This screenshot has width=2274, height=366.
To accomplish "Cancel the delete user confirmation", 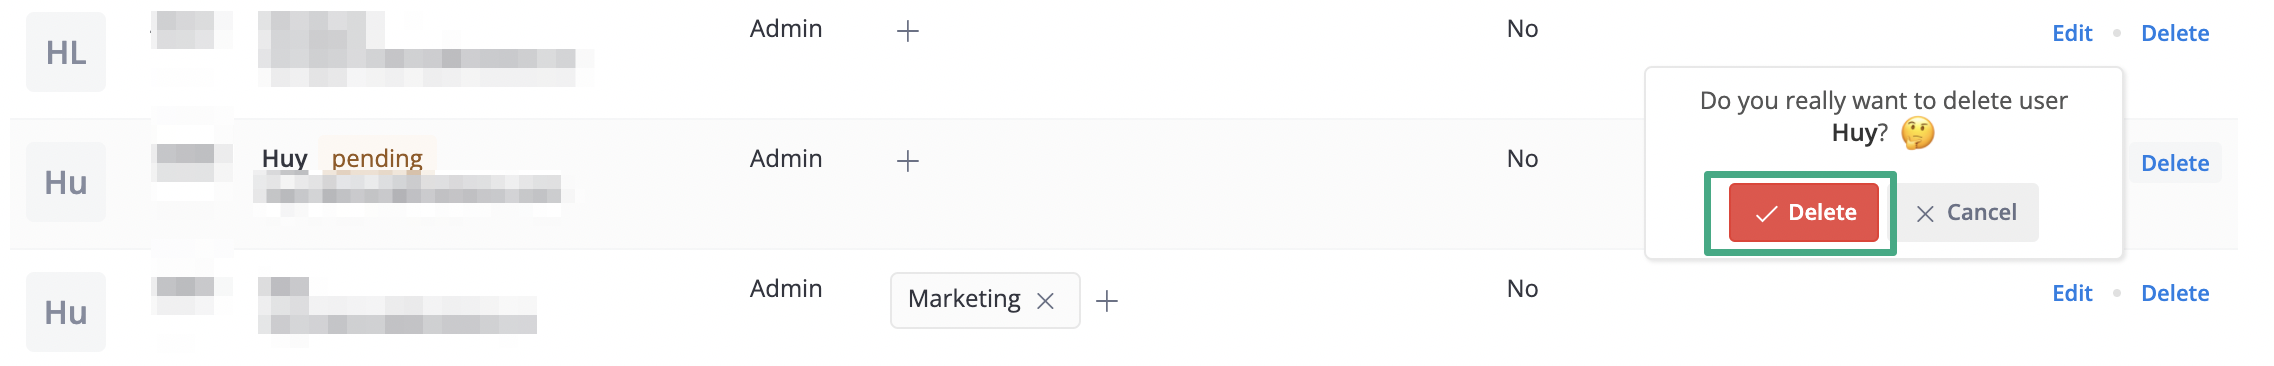I will click(x=1967, y=213).
